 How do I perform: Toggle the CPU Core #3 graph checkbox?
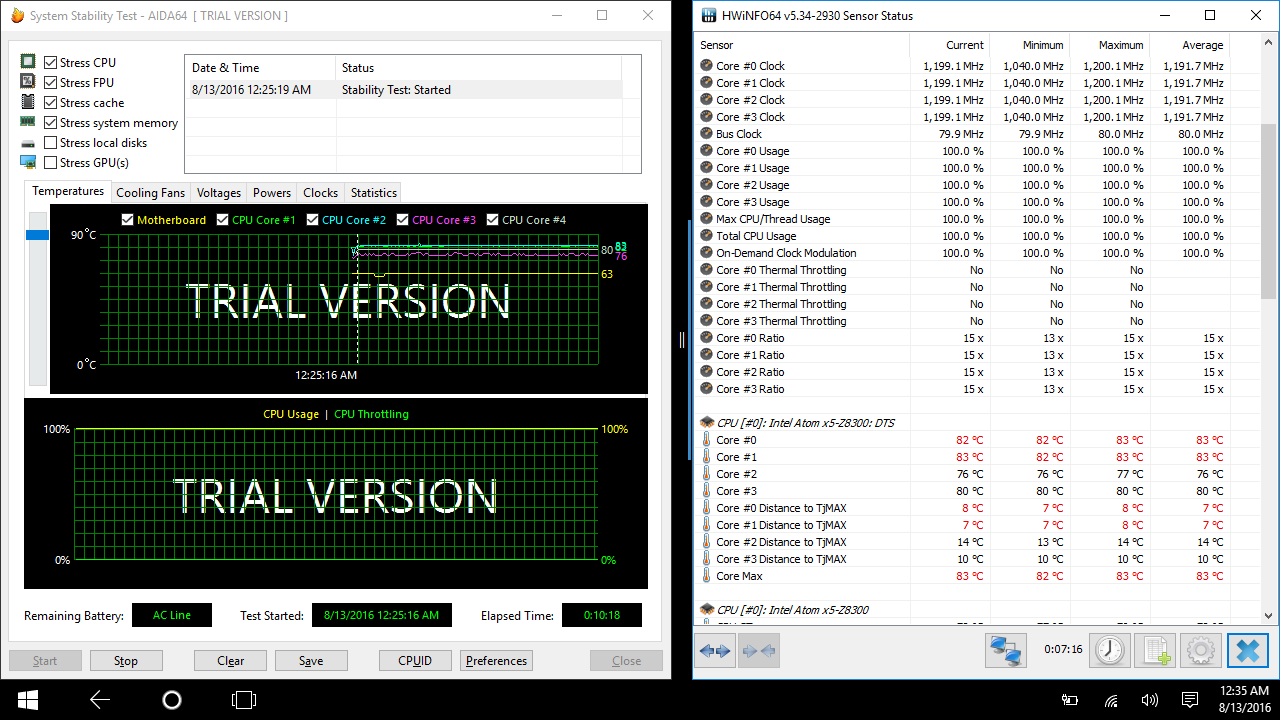[403, 220]
